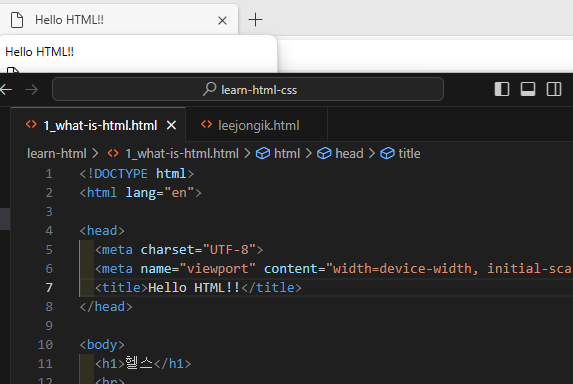573x384 pixels.
Task: Click HTML file icon in breadcrumb
Action: (x=113, y=153)
